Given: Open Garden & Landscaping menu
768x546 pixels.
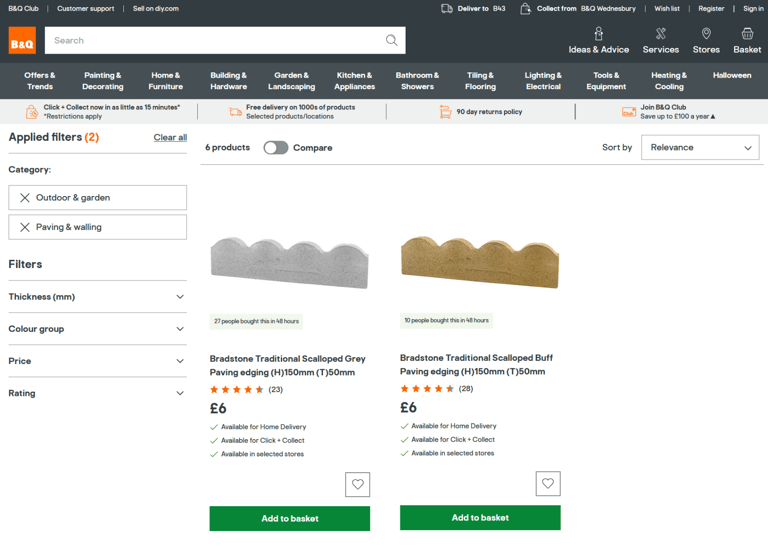Looking at the screenshot, I should 291,81.
